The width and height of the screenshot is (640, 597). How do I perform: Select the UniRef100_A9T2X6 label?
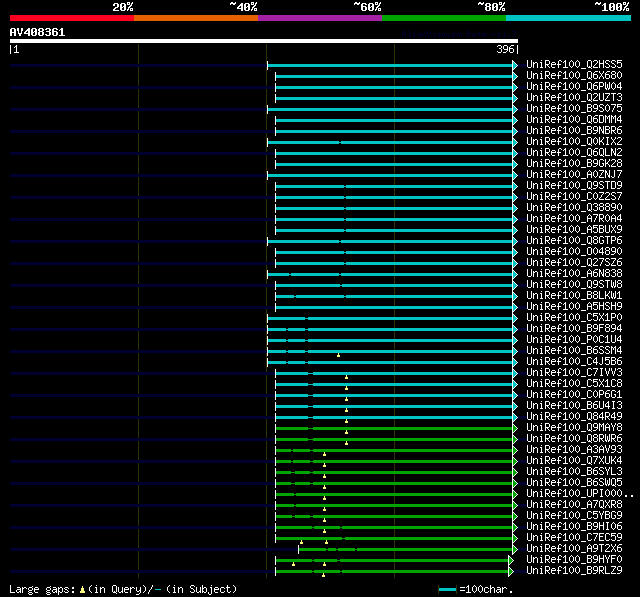[x=574, y=549]
